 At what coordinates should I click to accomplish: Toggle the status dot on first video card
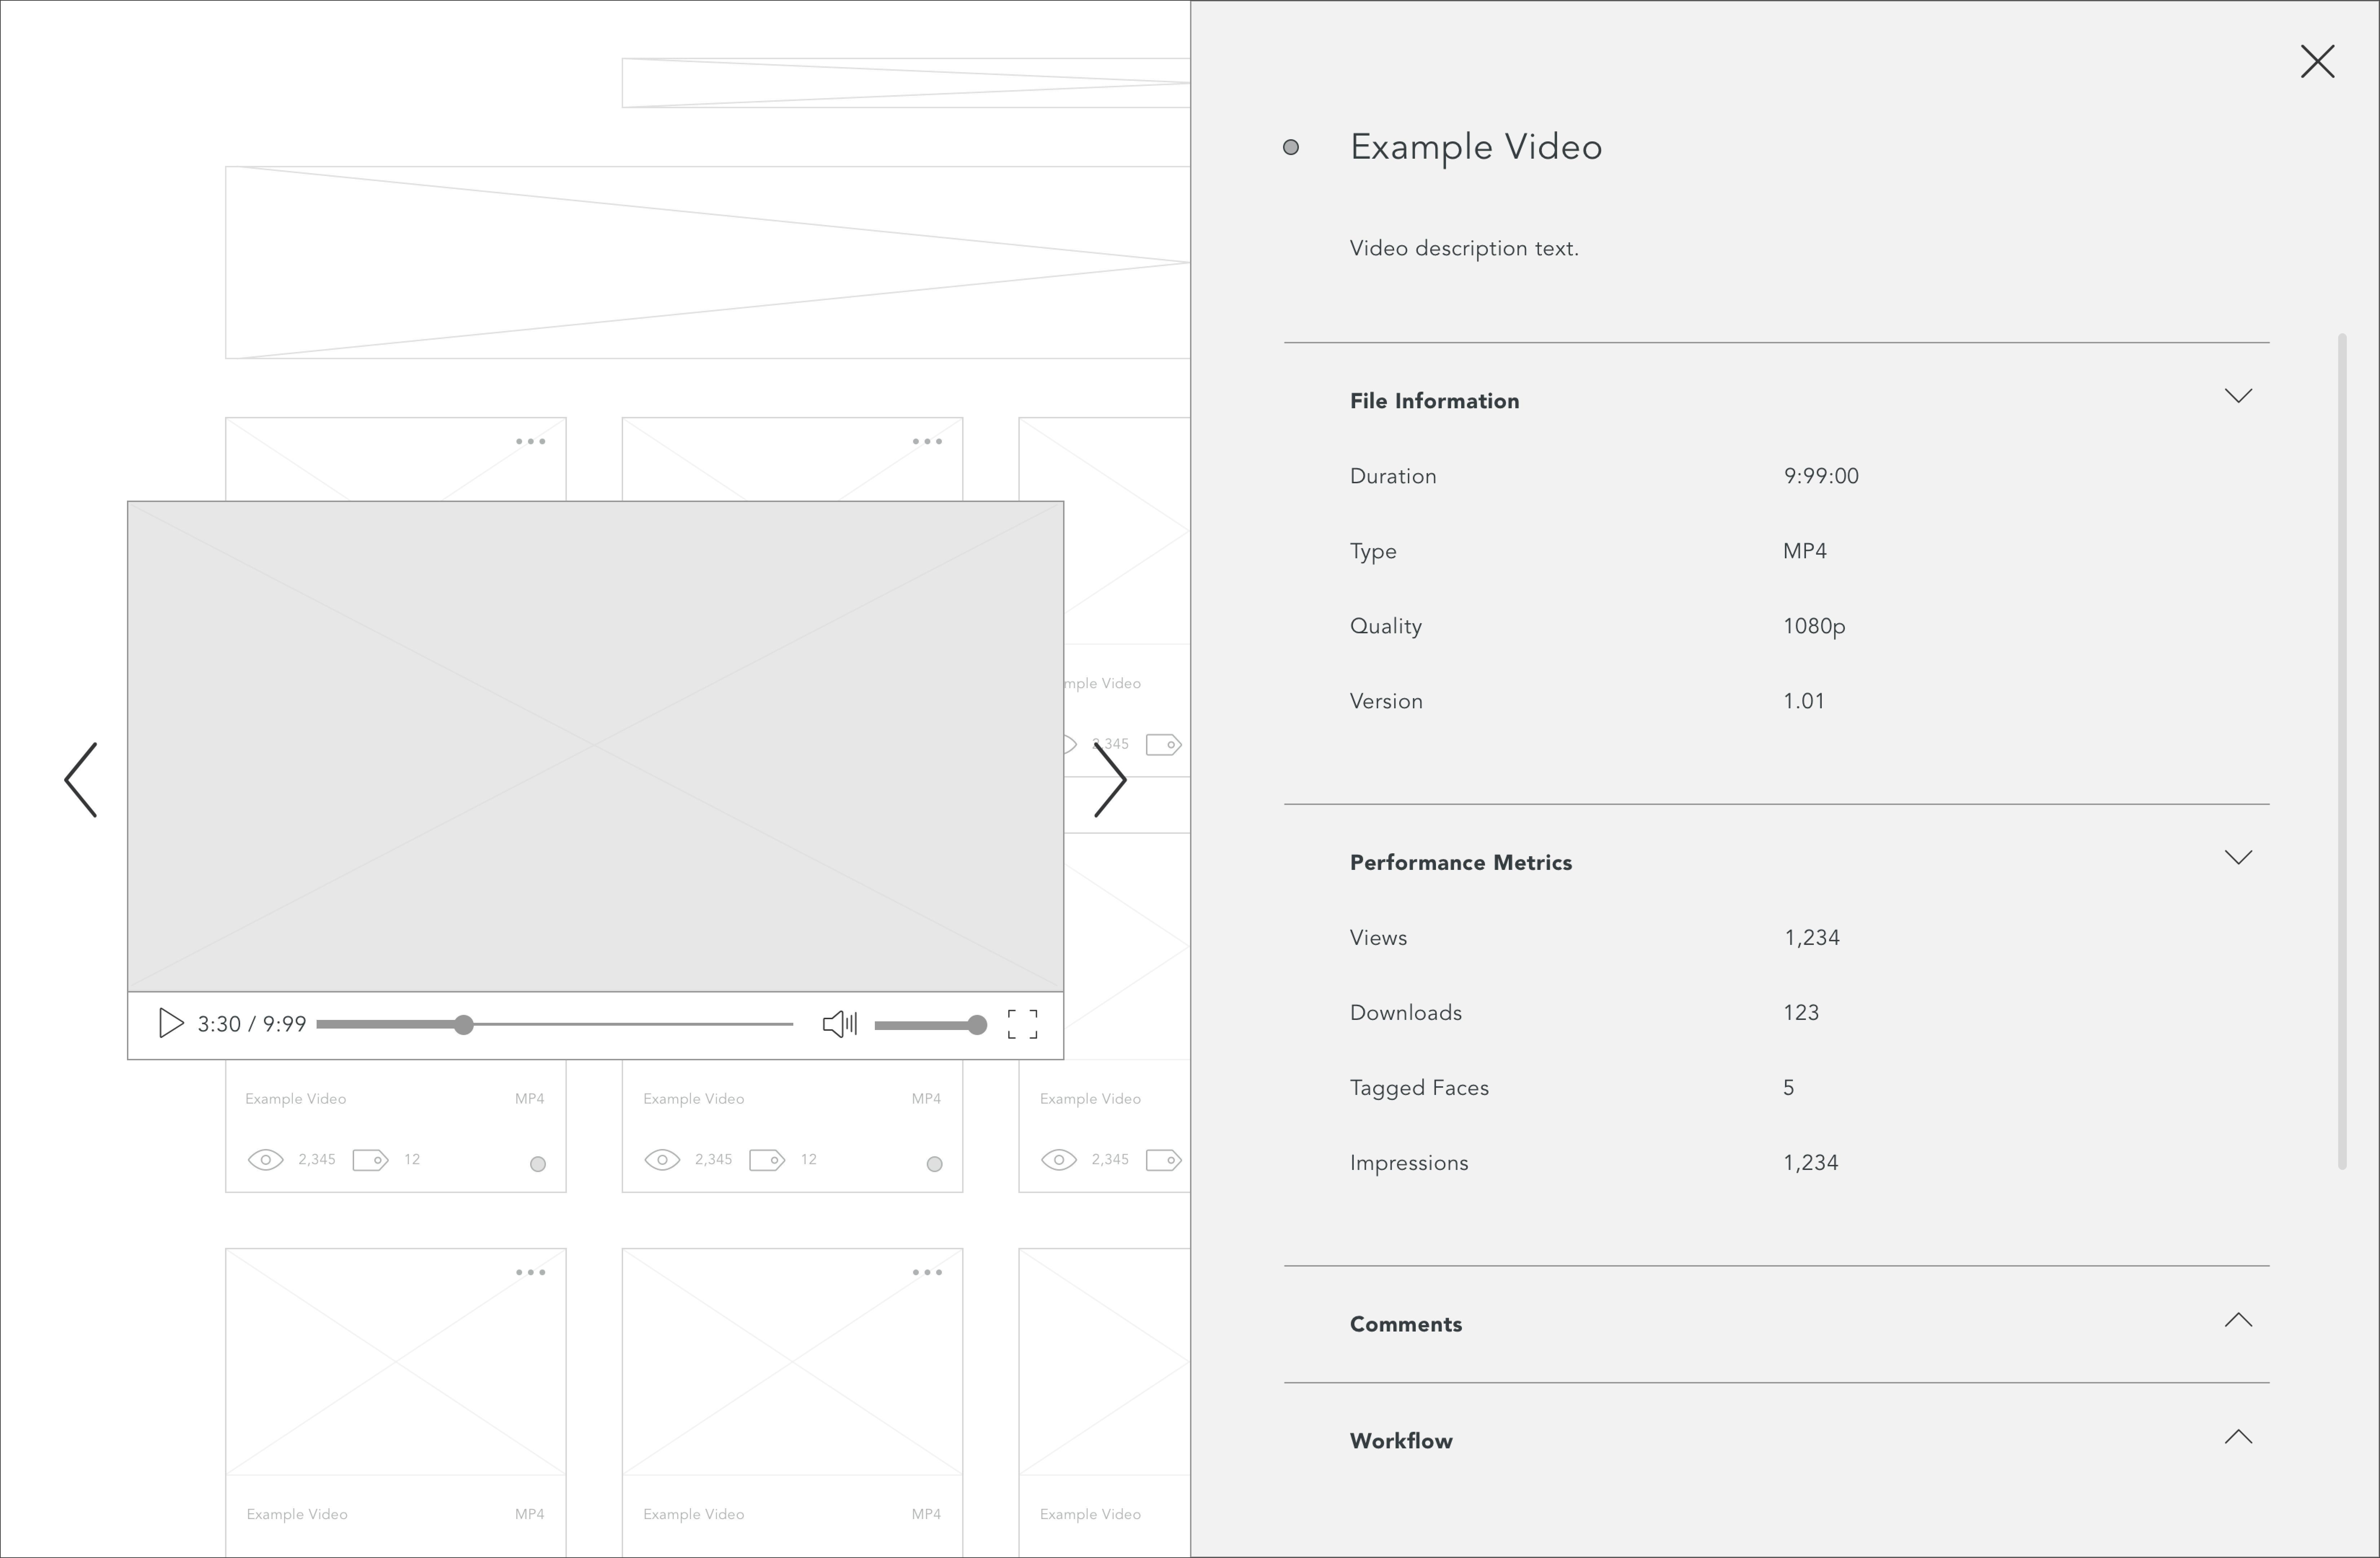click(x=538, y=1164)
